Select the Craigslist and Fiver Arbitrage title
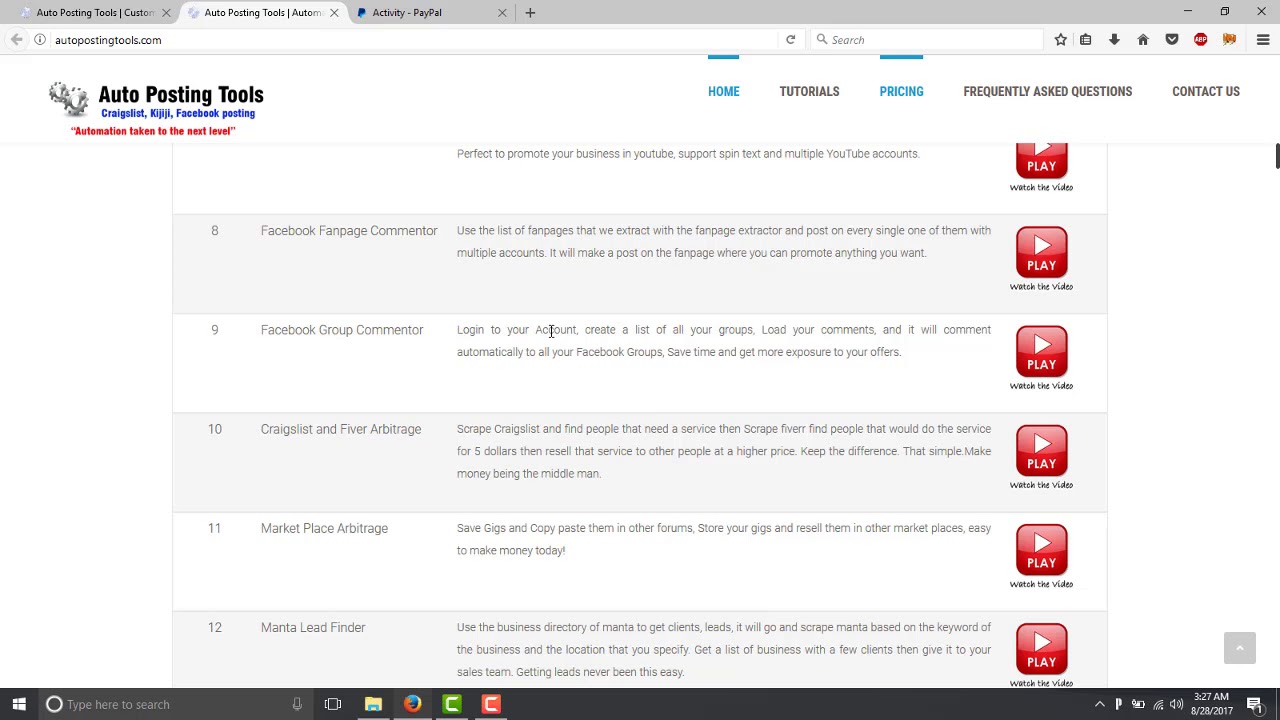Image resolution: width=1280 pixels, height=720 pixels. coord(341,429)
